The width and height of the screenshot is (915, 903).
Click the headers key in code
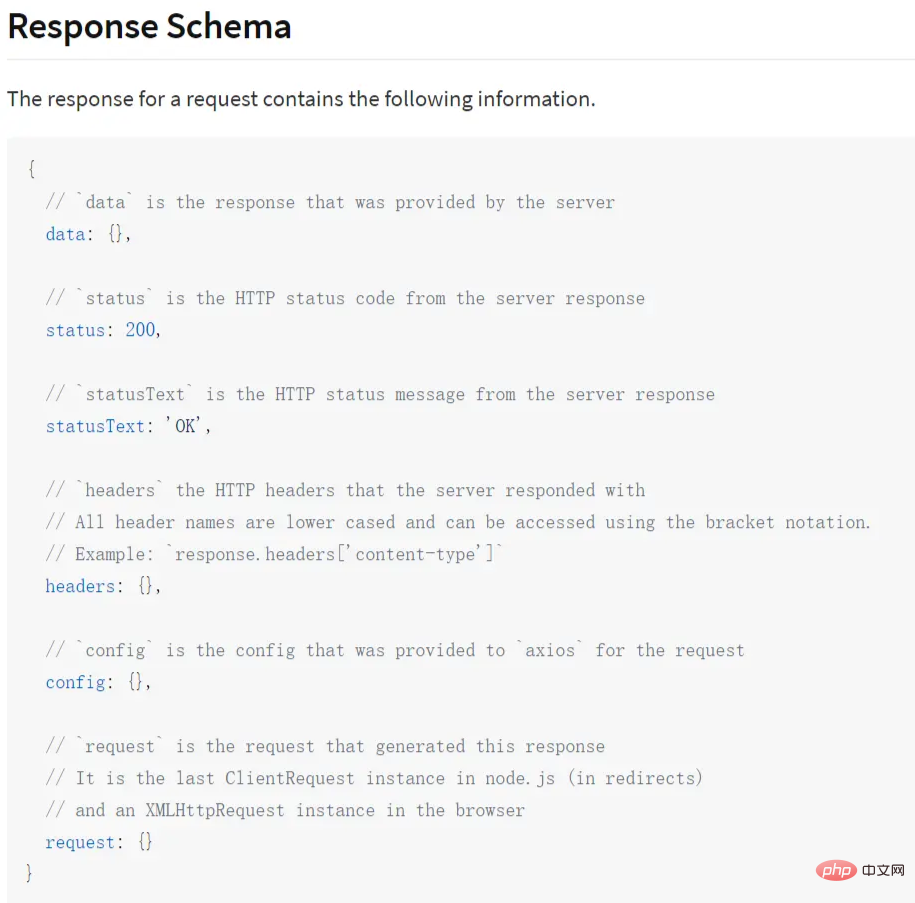tap(80, 586)
